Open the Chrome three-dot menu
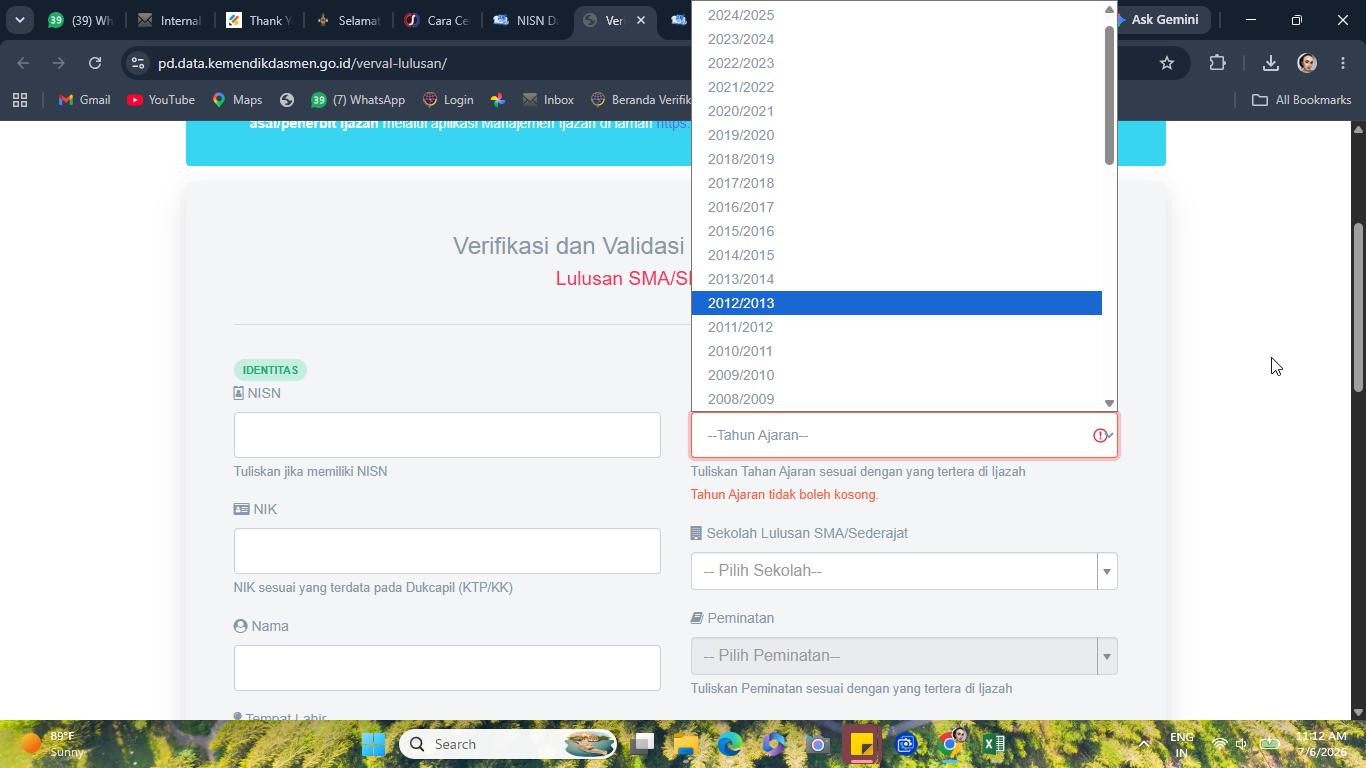This screenshot has width=1366, height=768. point(1343,63)
